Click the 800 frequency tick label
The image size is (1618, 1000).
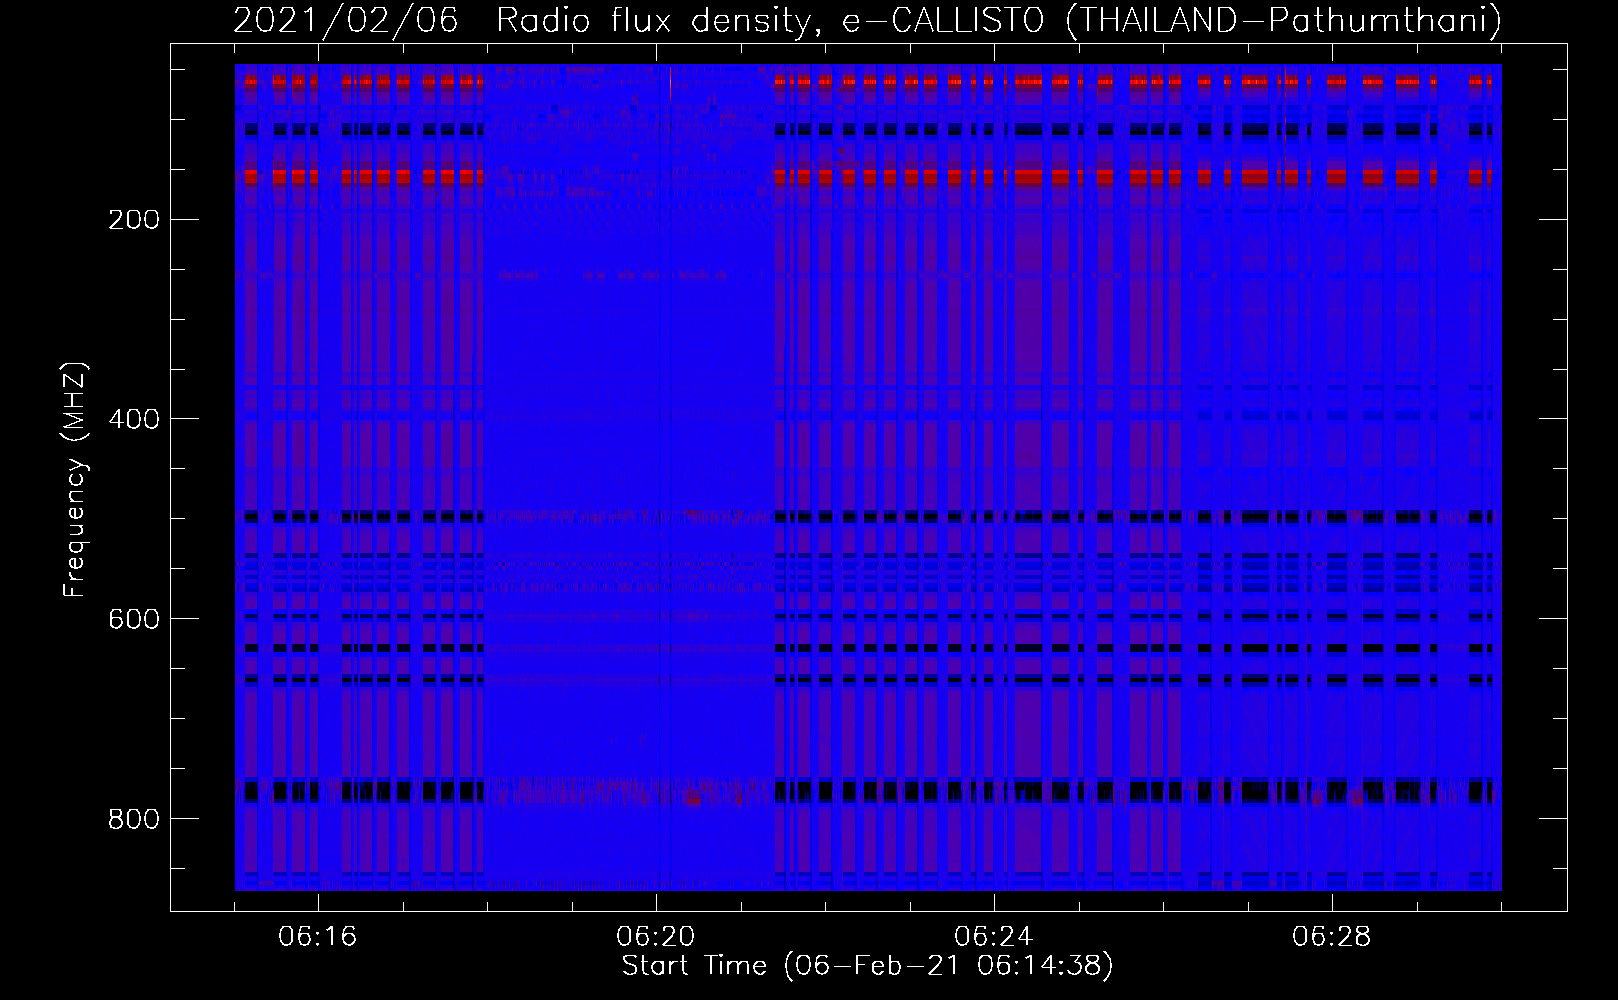pos(132,819)
